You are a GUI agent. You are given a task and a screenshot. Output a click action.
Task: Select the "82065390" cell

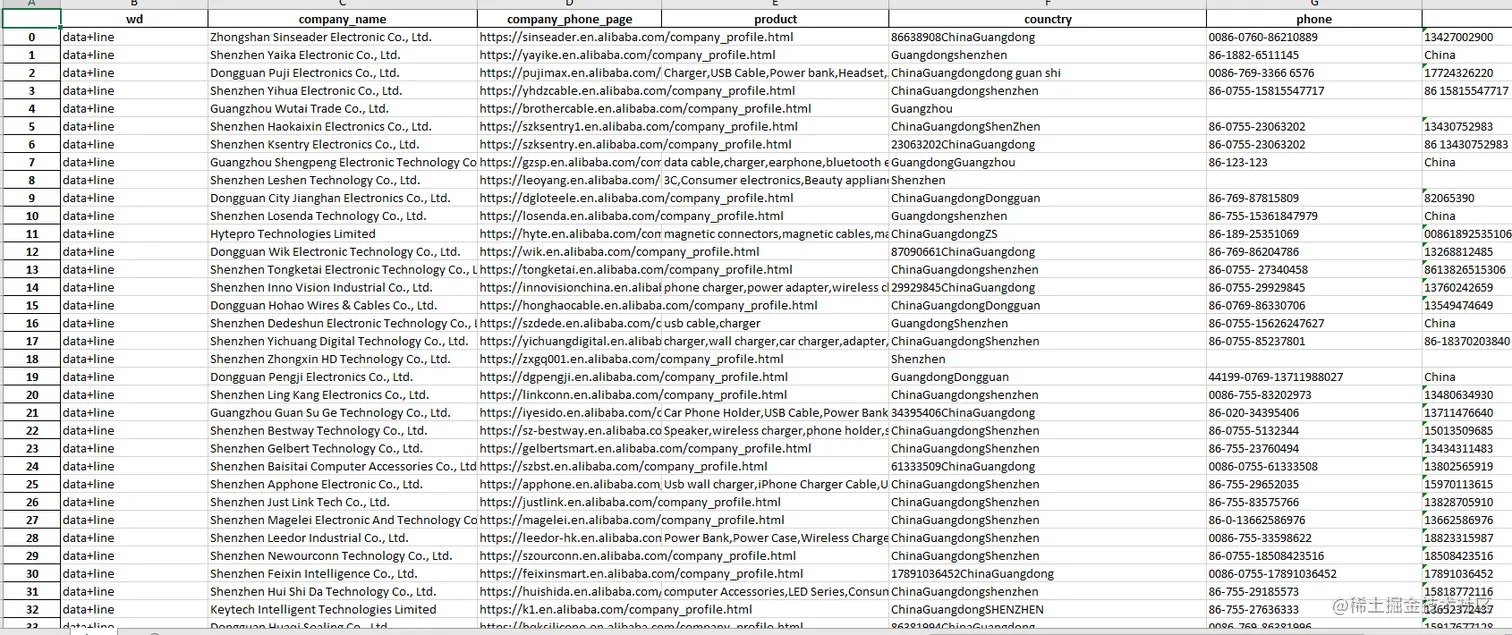1466,198
